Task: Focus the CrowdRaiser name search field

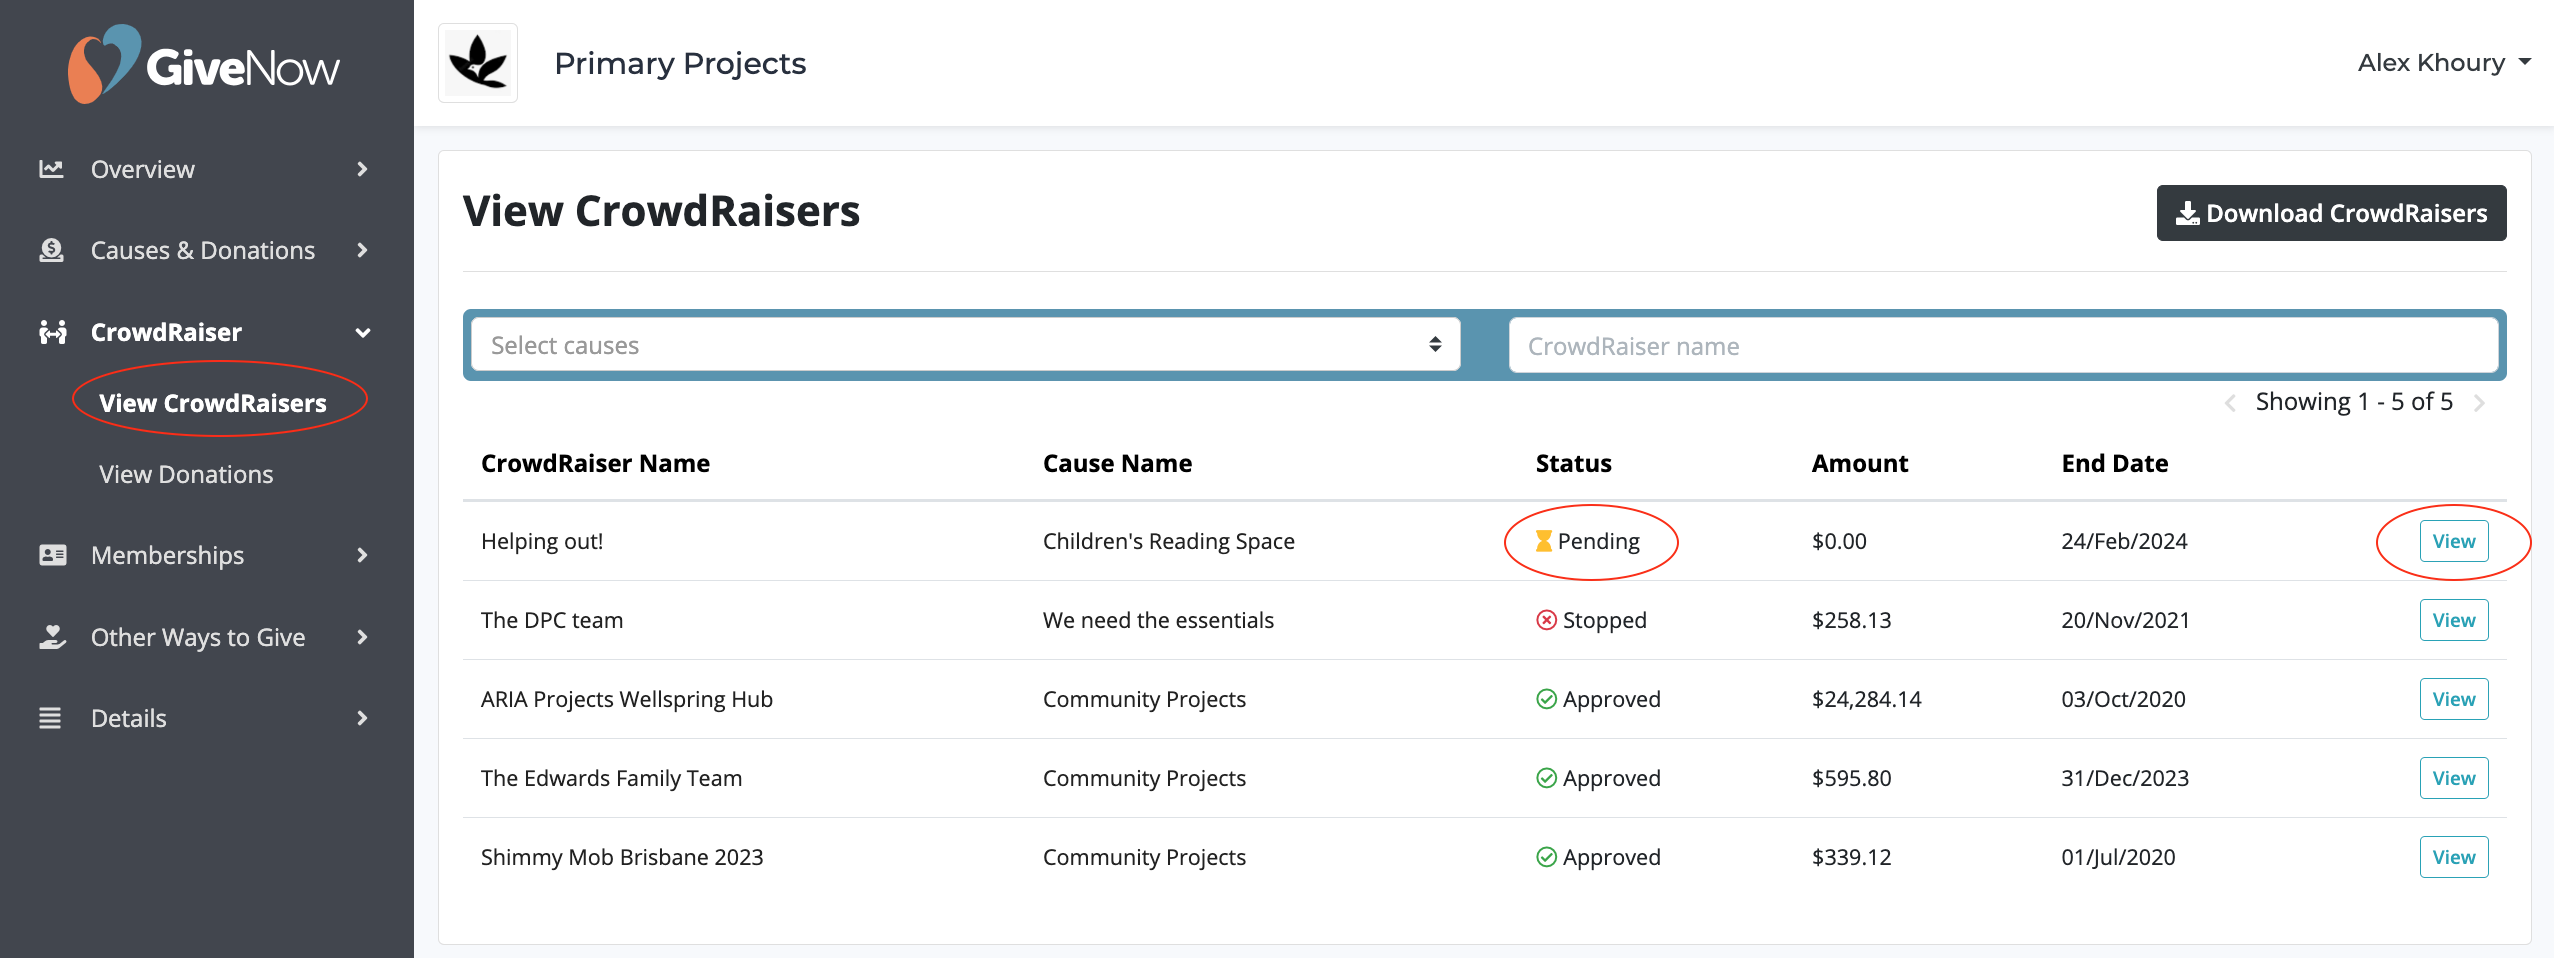Action: pyautogui.click(x=2003, y=345)
